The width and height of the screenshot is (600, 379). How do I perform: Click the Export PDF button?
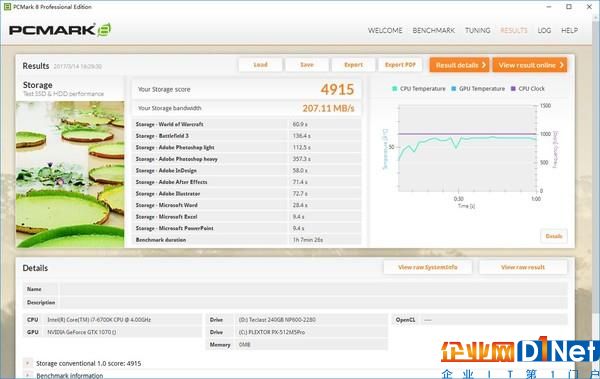pos(400,65)
